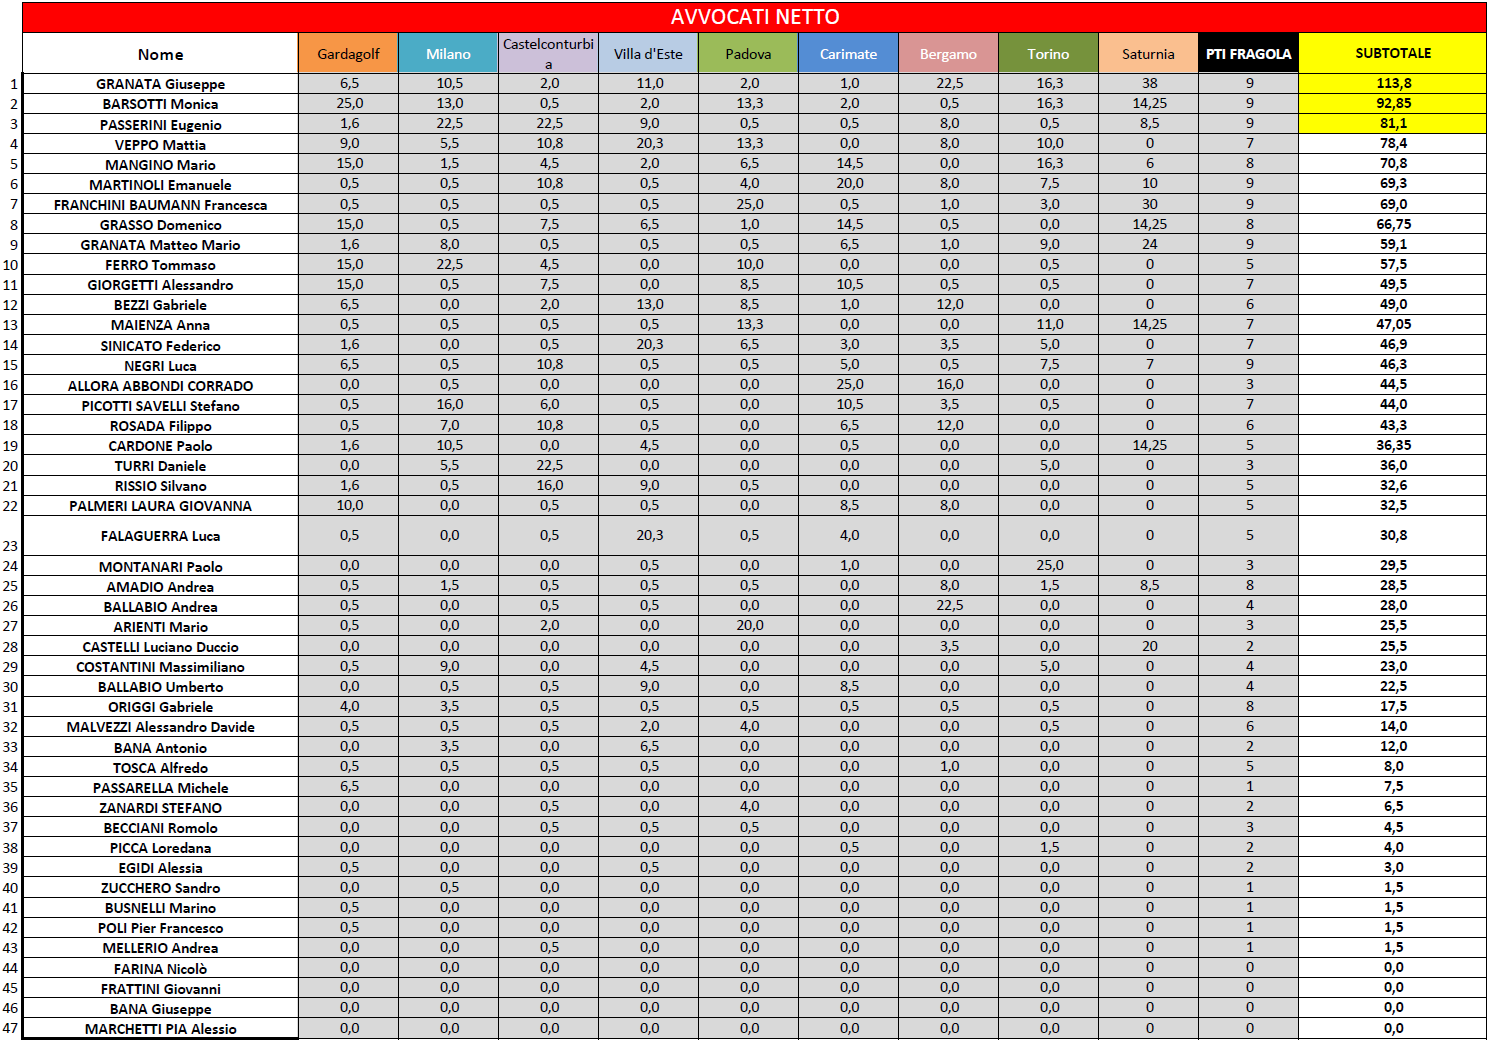Click row number 23
Screen dimensions: 1491x1041
coord(10,546)
